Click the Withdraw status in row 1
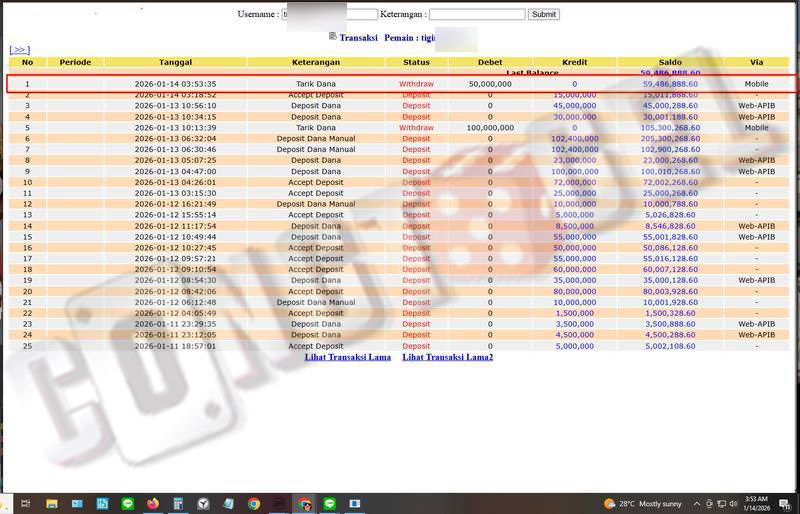This screenshot has width=800, height=514. [x=416, y=84]
